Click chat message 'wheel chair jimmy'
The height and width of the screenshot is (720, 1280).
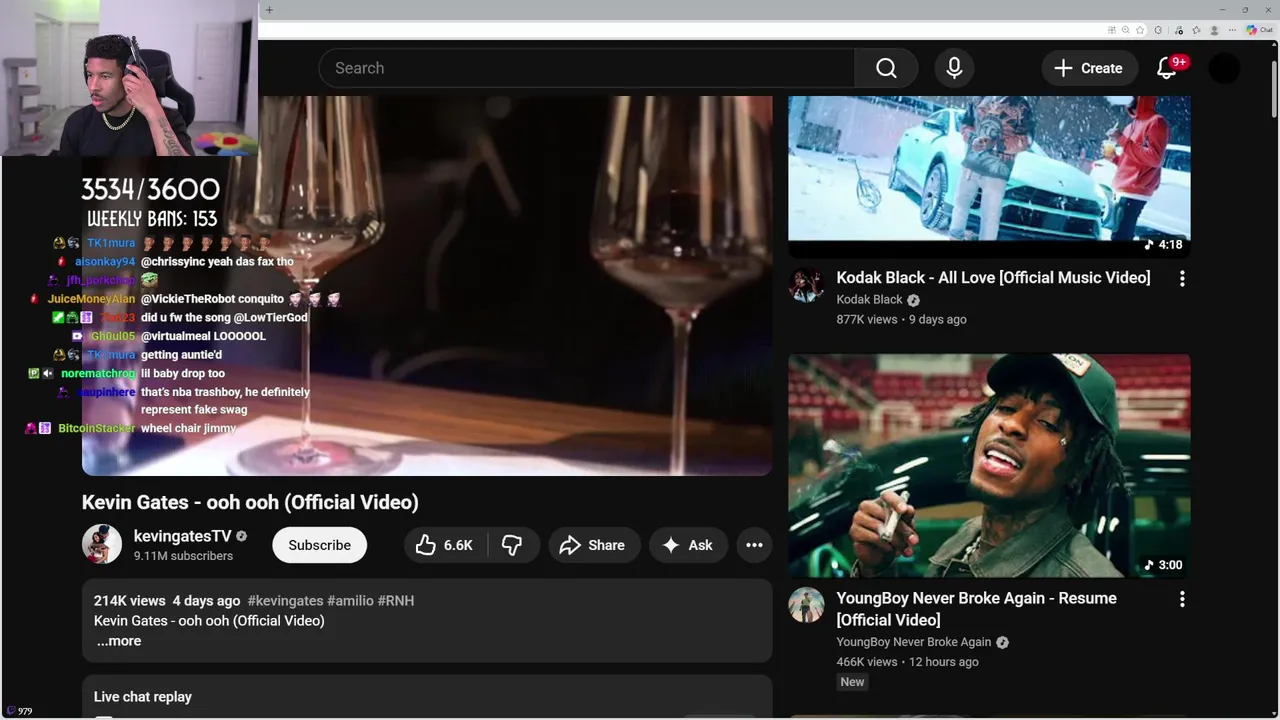point(189,428)
